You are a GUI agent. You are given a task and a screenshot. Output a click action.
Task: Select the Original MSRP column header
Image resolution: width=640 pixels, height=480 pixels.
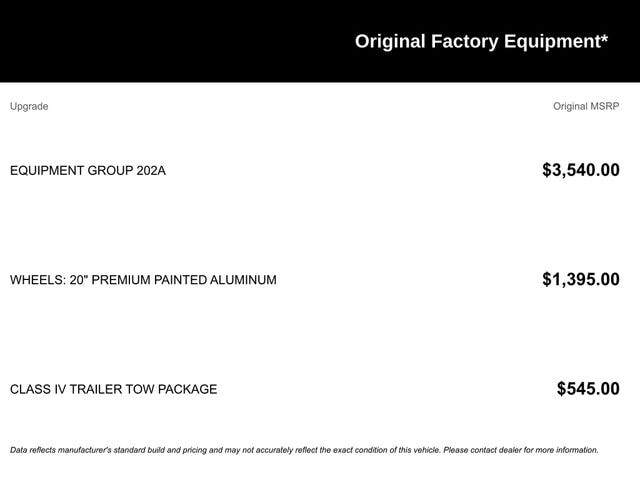tap(586, 106)
